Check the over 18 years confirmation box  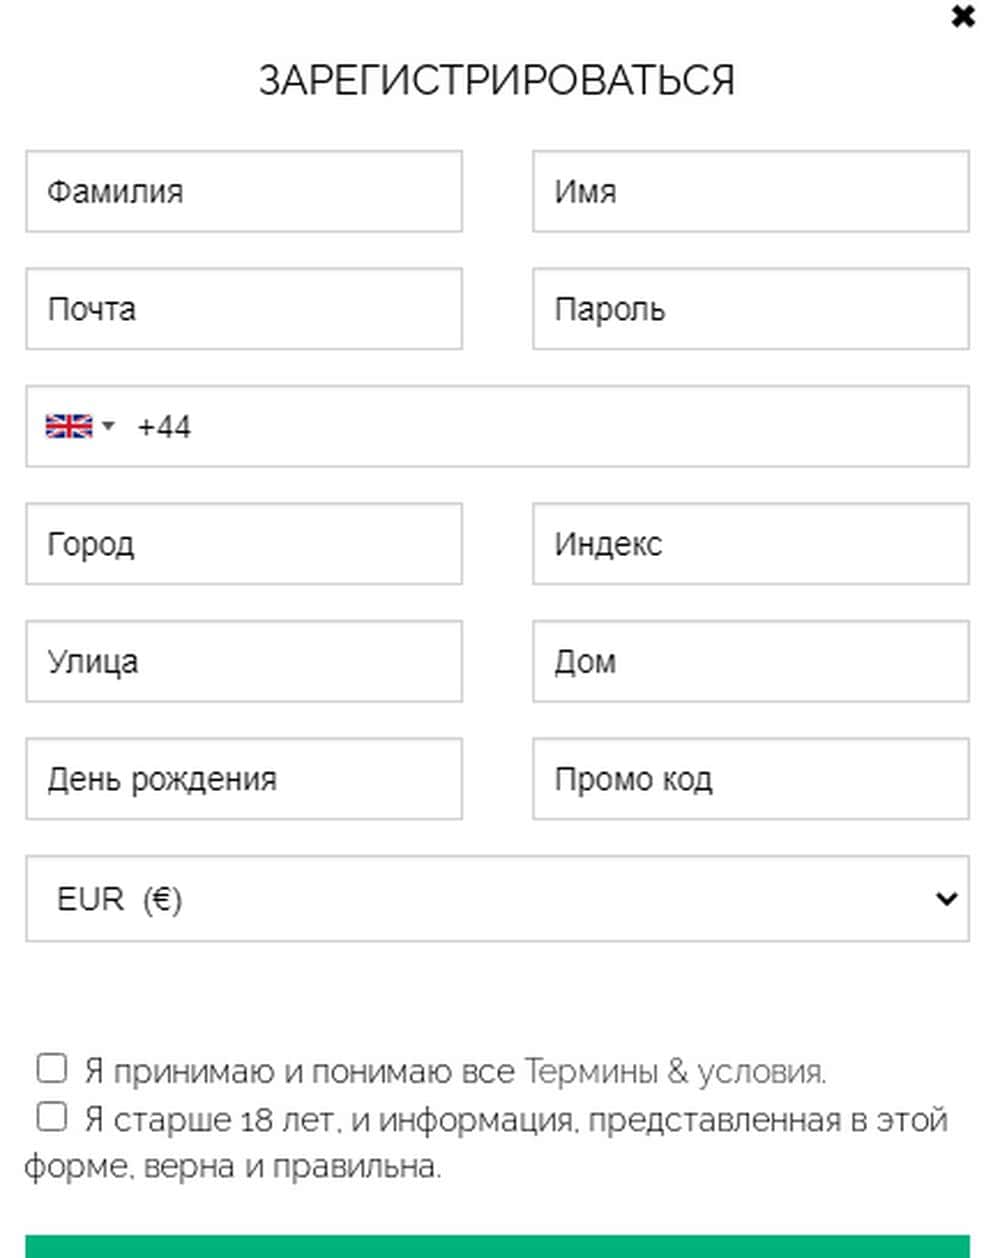click(x=52, y=1116)
